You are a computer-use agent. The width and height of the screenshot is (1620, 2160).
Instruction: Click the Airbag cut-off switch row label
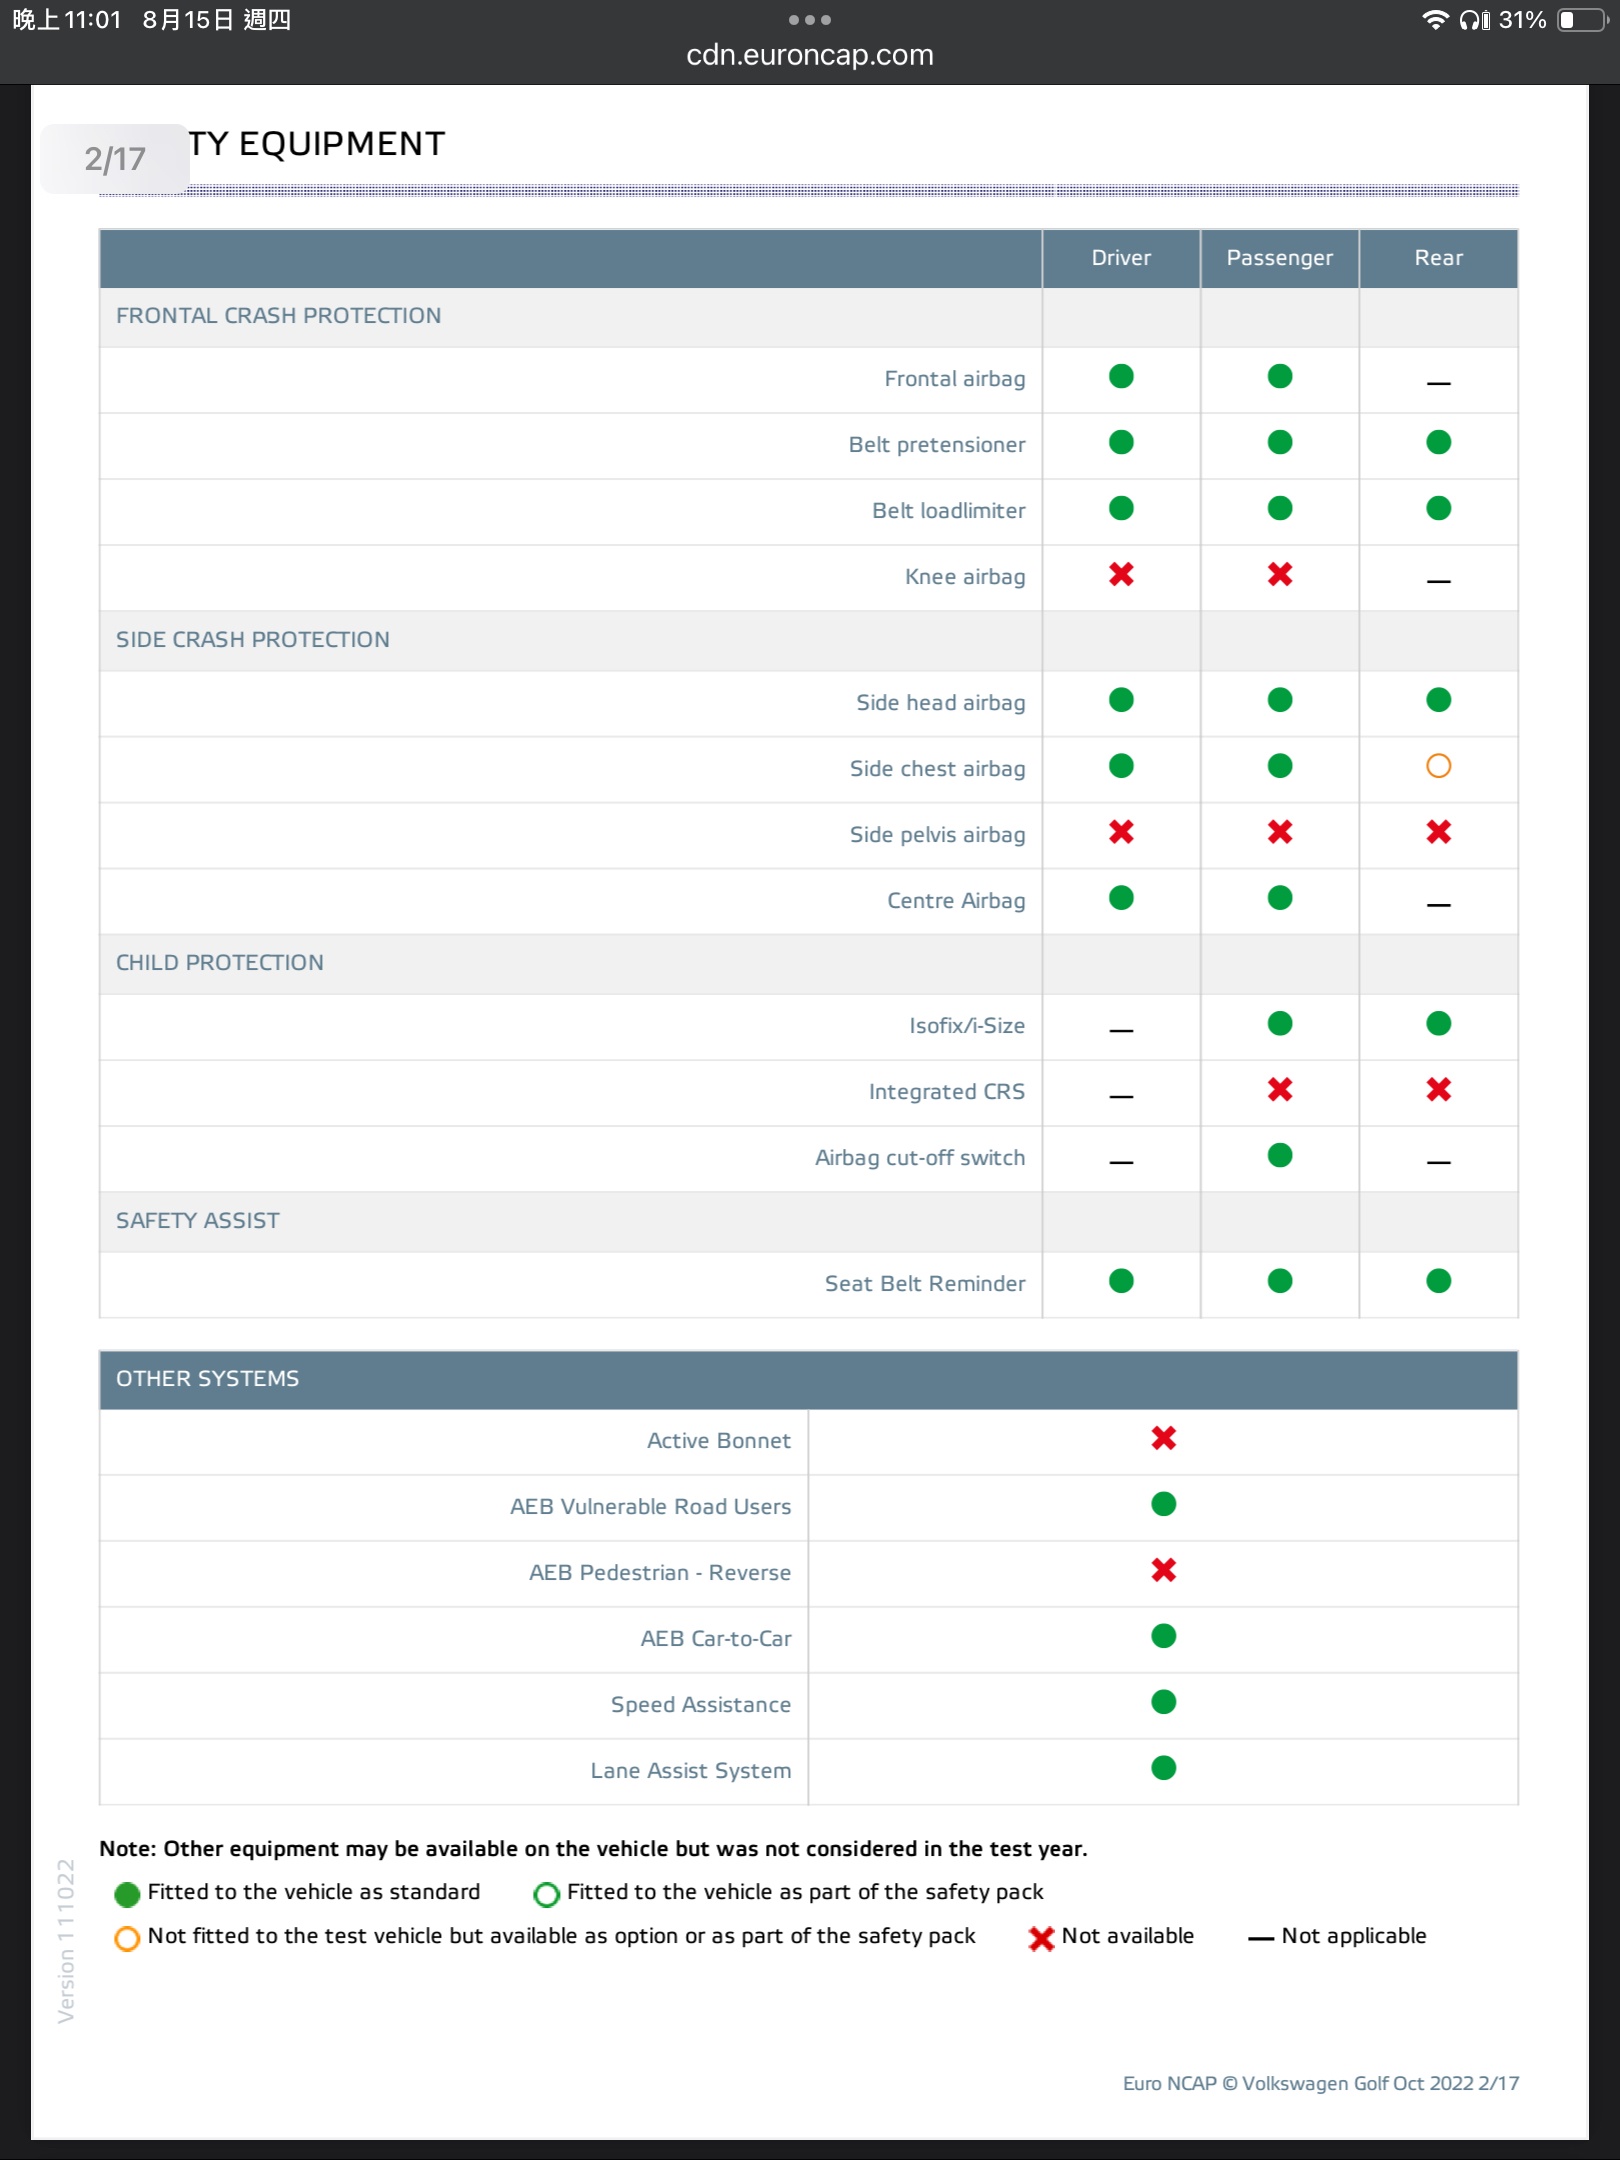tap(920, 1158)
